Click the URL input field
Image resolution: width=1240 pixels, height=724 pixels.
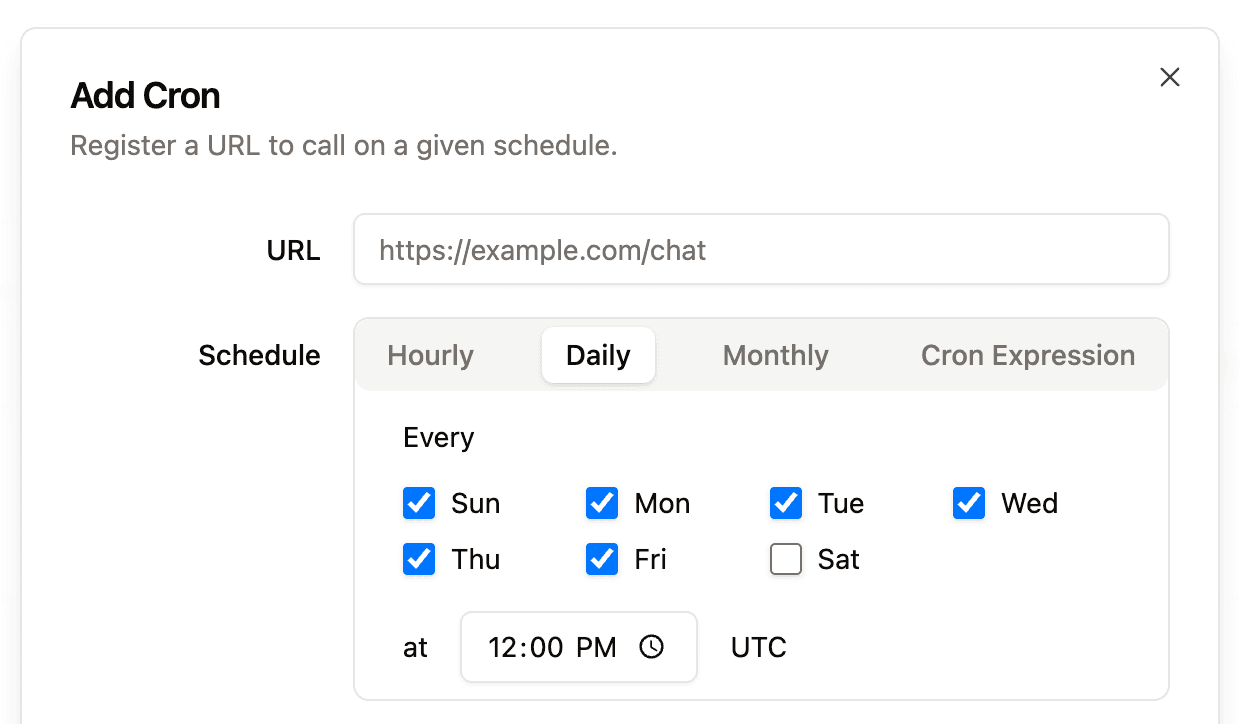[x=760, y=249]
